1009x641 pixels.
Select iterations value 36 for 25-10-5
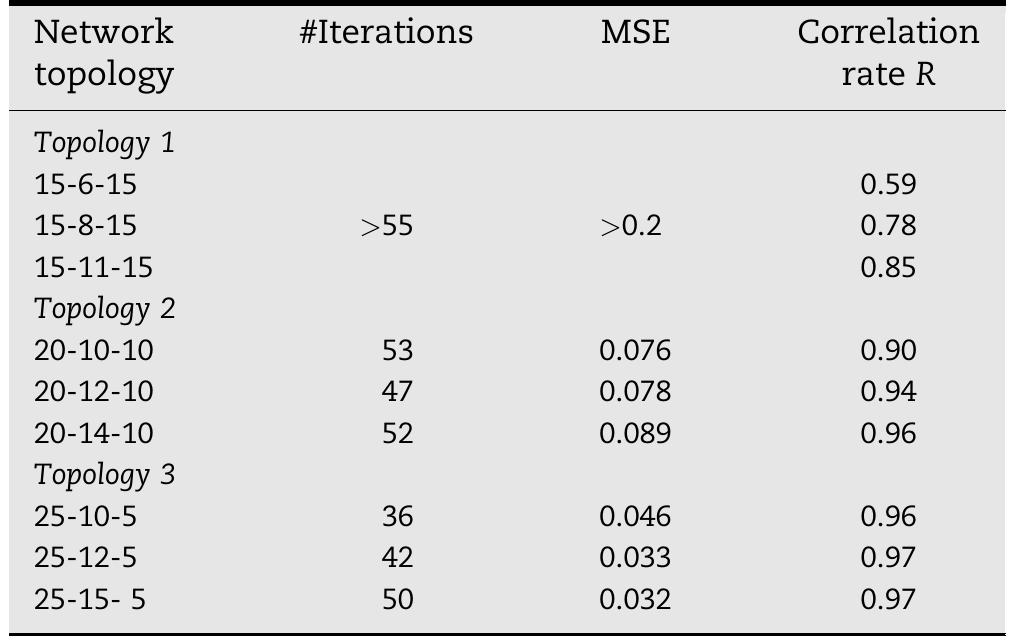pos(397,517)
